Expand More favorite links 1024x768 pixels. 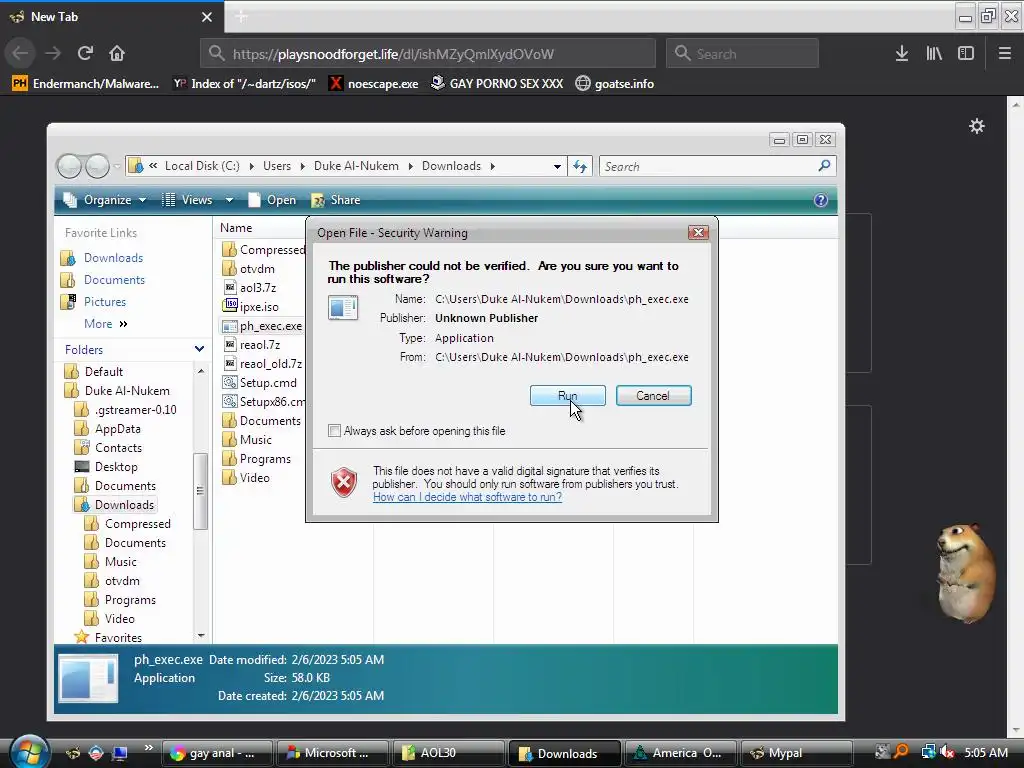(x=105, y=324)
